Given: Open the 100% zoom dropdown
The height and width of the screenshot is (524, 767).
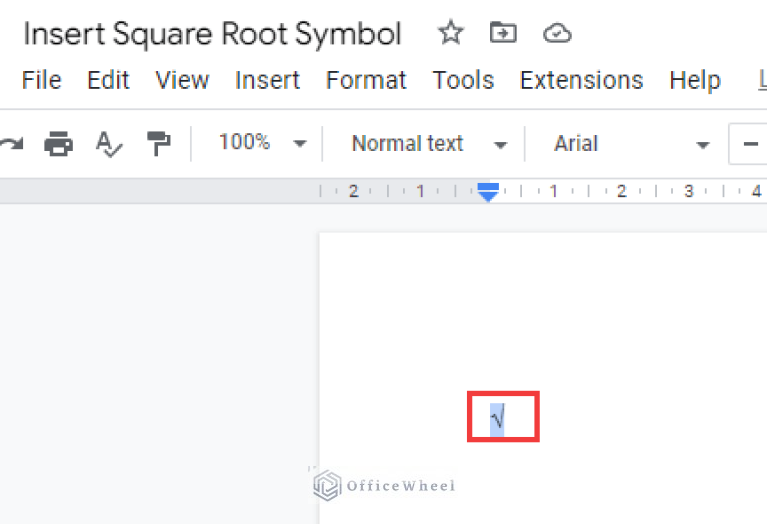Looking at the screenshot, I should tap(262, 144).
